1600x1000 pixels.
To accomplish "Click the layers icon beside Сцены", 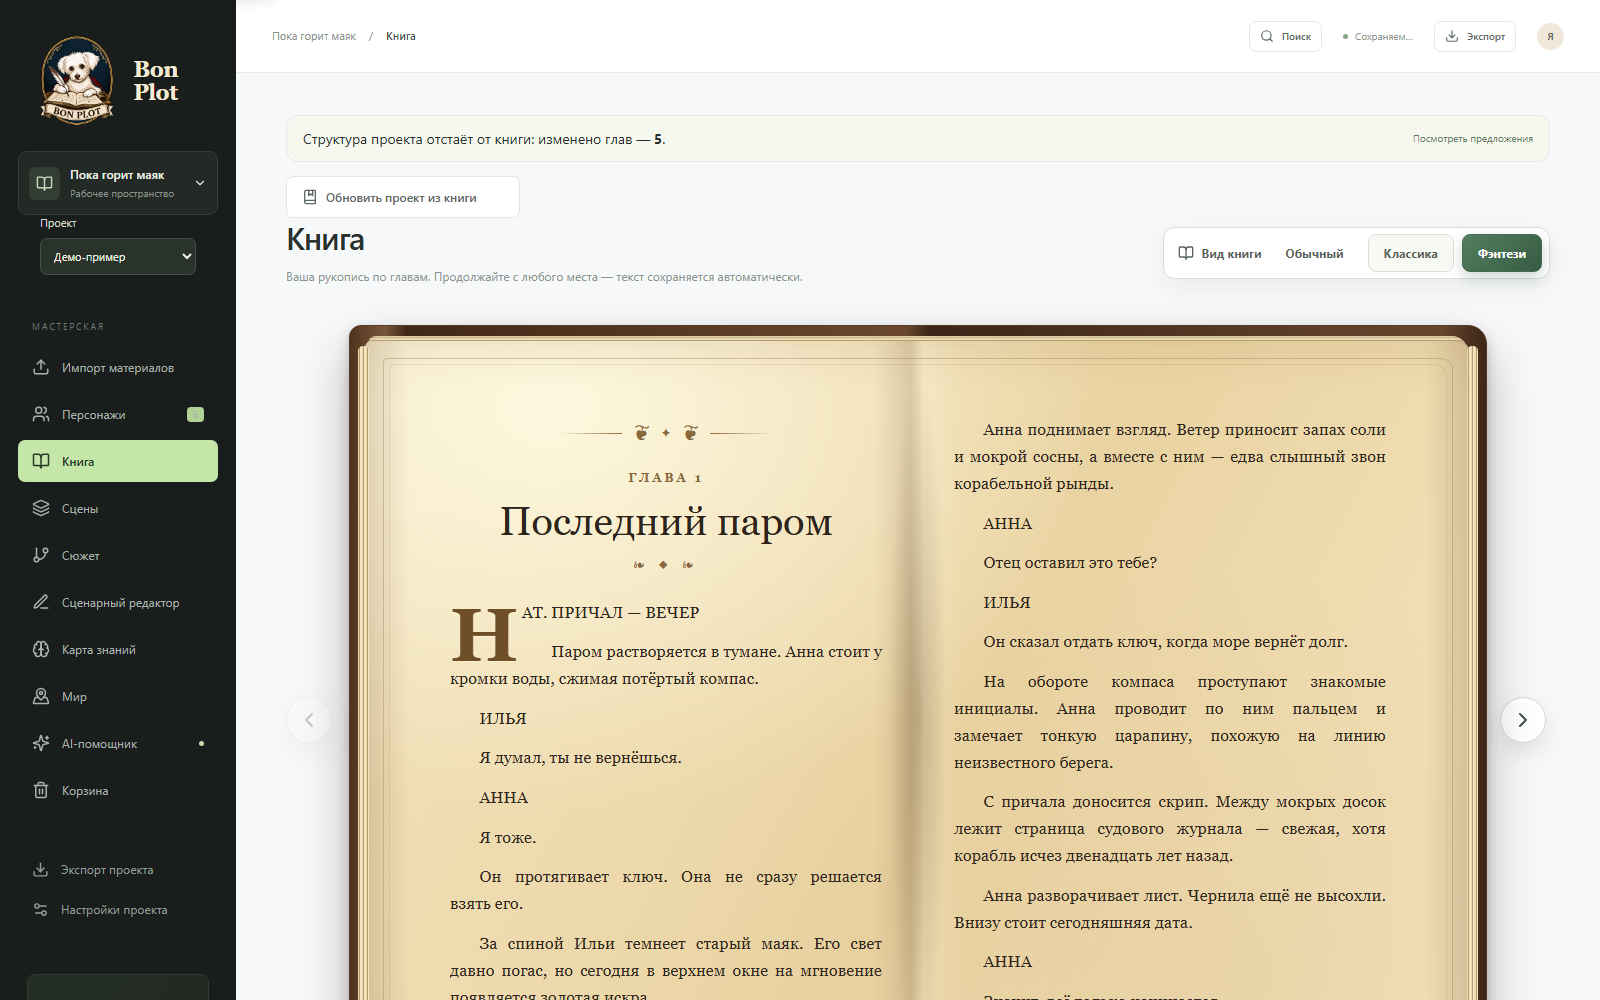I will click(41, 508).
